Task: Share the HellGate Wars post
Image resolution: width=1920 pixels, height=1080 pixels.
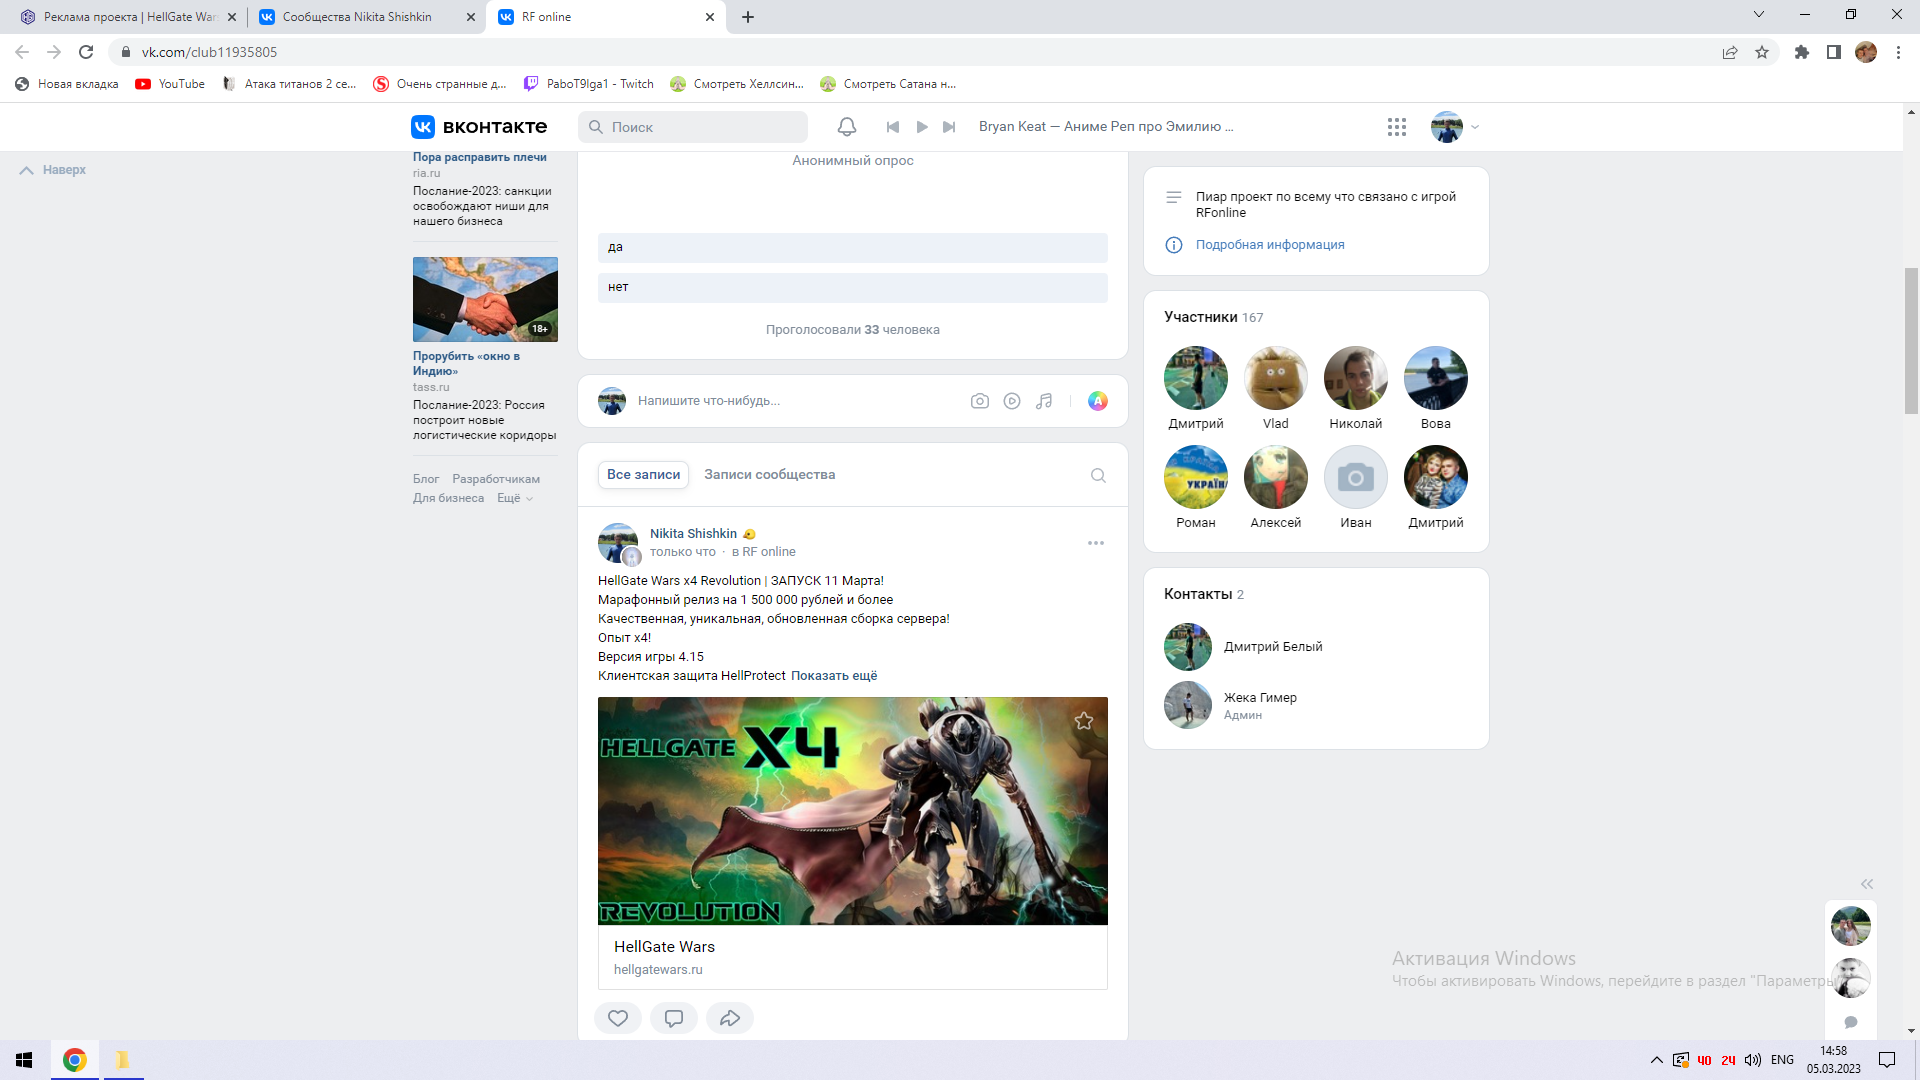Action: [730, 1018]
